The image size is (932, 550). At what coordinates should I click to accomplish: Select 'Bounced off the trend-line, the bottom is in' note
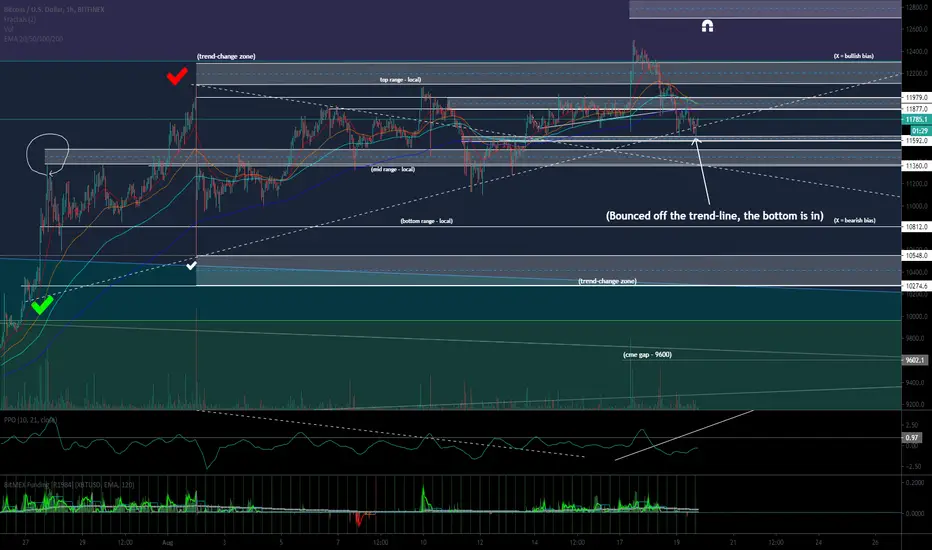click(x=714, y=216)
